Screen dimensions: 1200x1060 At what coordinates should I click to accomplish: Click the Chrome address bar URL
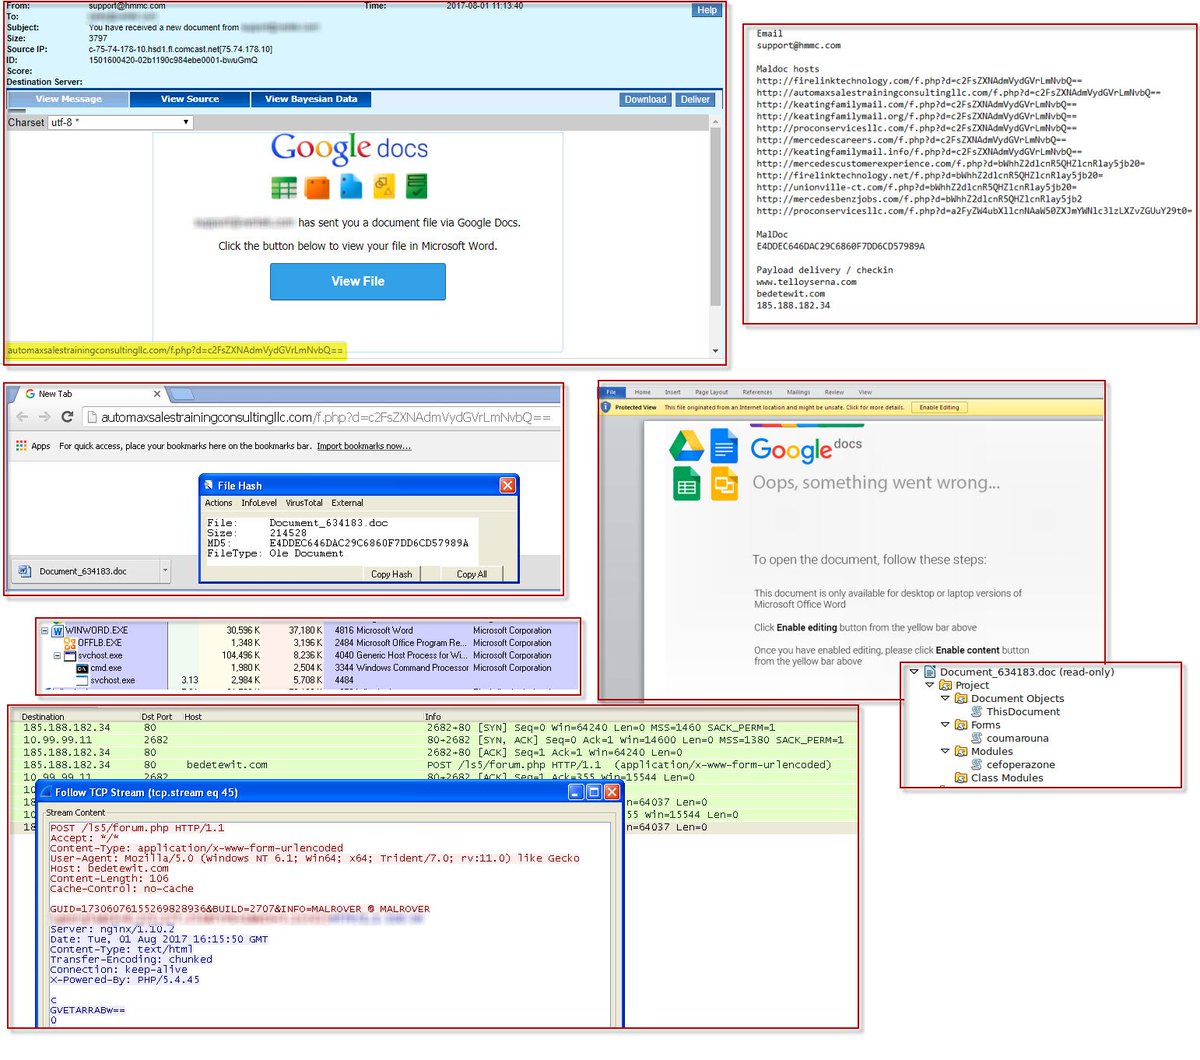tap(326, 417)
